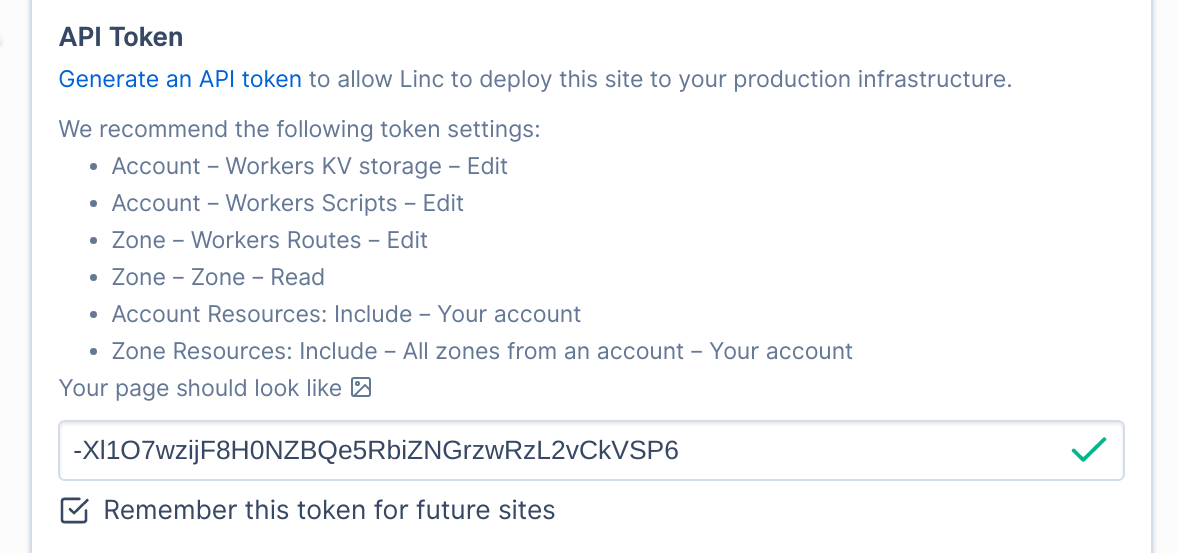
Task: Click 'Zone Resources: Include – All zones' item
Action: 483,351
